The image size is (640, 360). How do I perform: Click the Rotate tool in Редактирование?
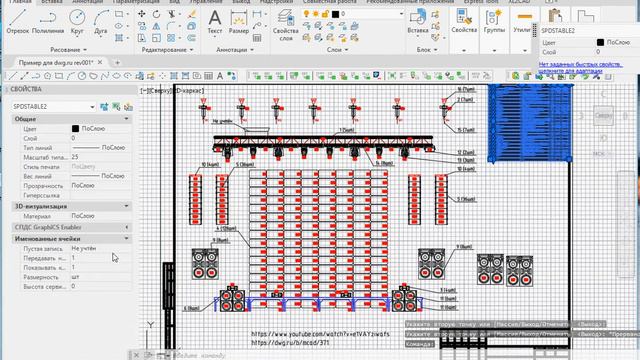pyautogui.click(x=156, y=14)
